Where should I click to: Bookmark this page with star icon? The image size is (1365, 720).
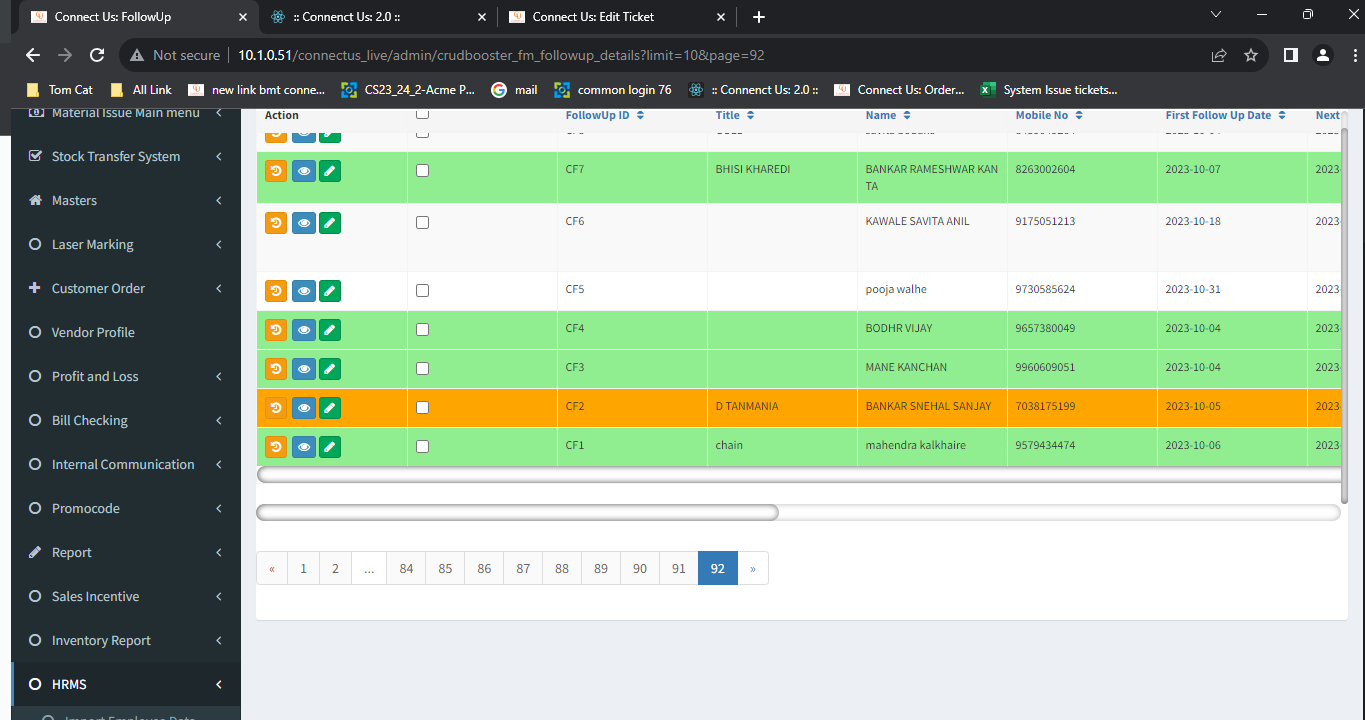pyautogui.click(x=1250, y=55)
